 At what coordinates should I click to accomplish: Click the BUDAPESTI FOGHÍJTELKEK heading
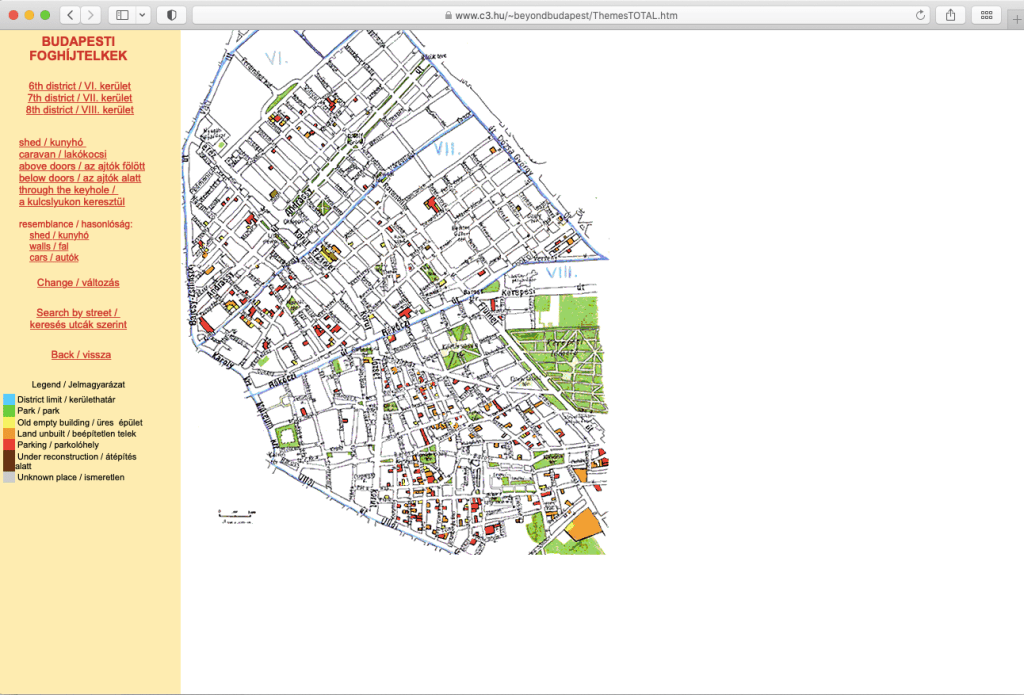pyautogui.click(x=78, y=48)
